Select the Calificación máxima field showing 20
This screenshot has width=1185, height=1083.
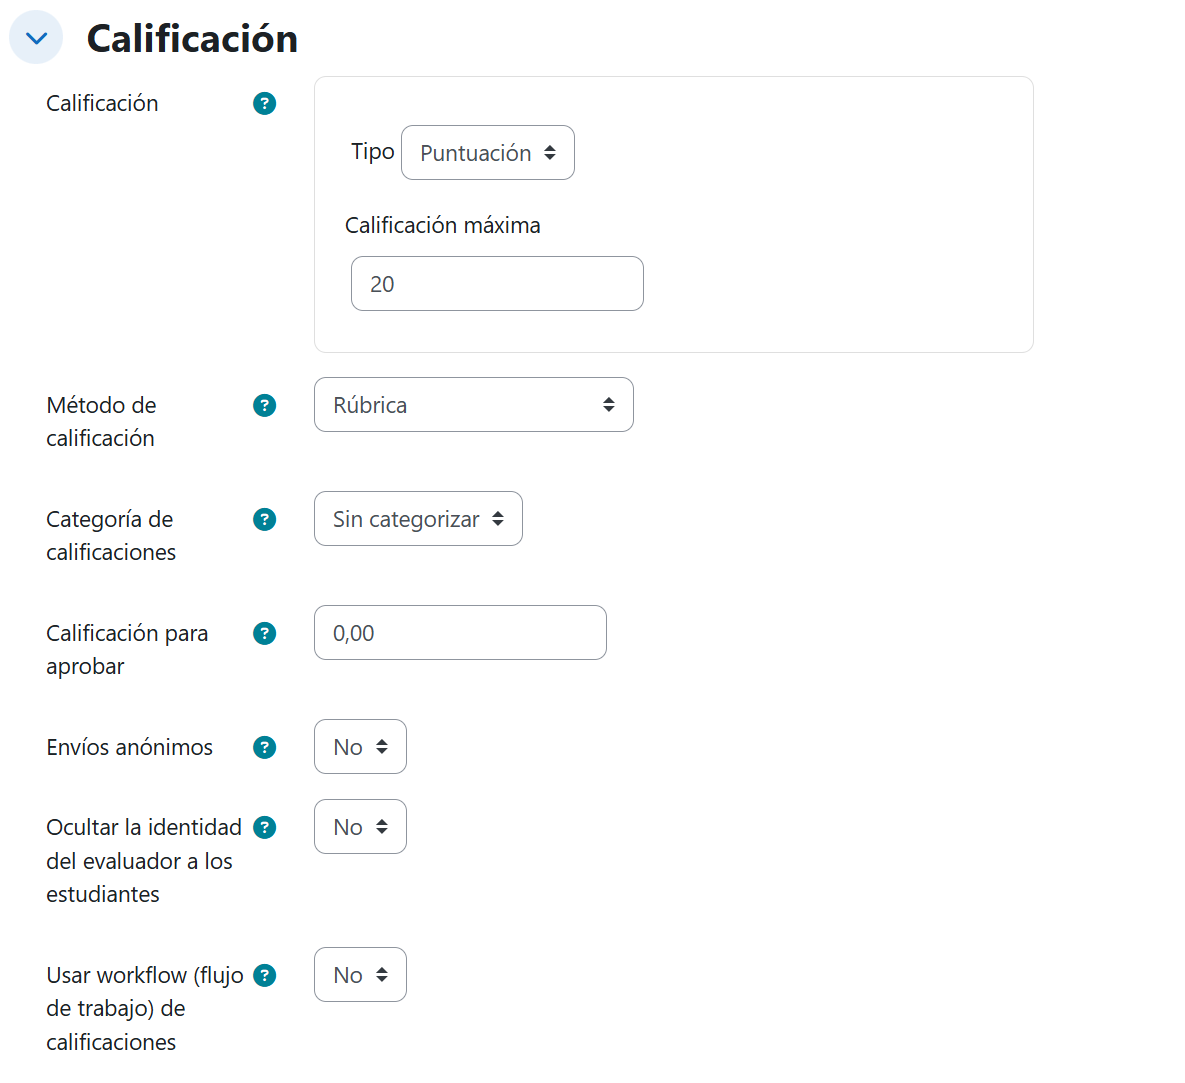click(497, 283)
